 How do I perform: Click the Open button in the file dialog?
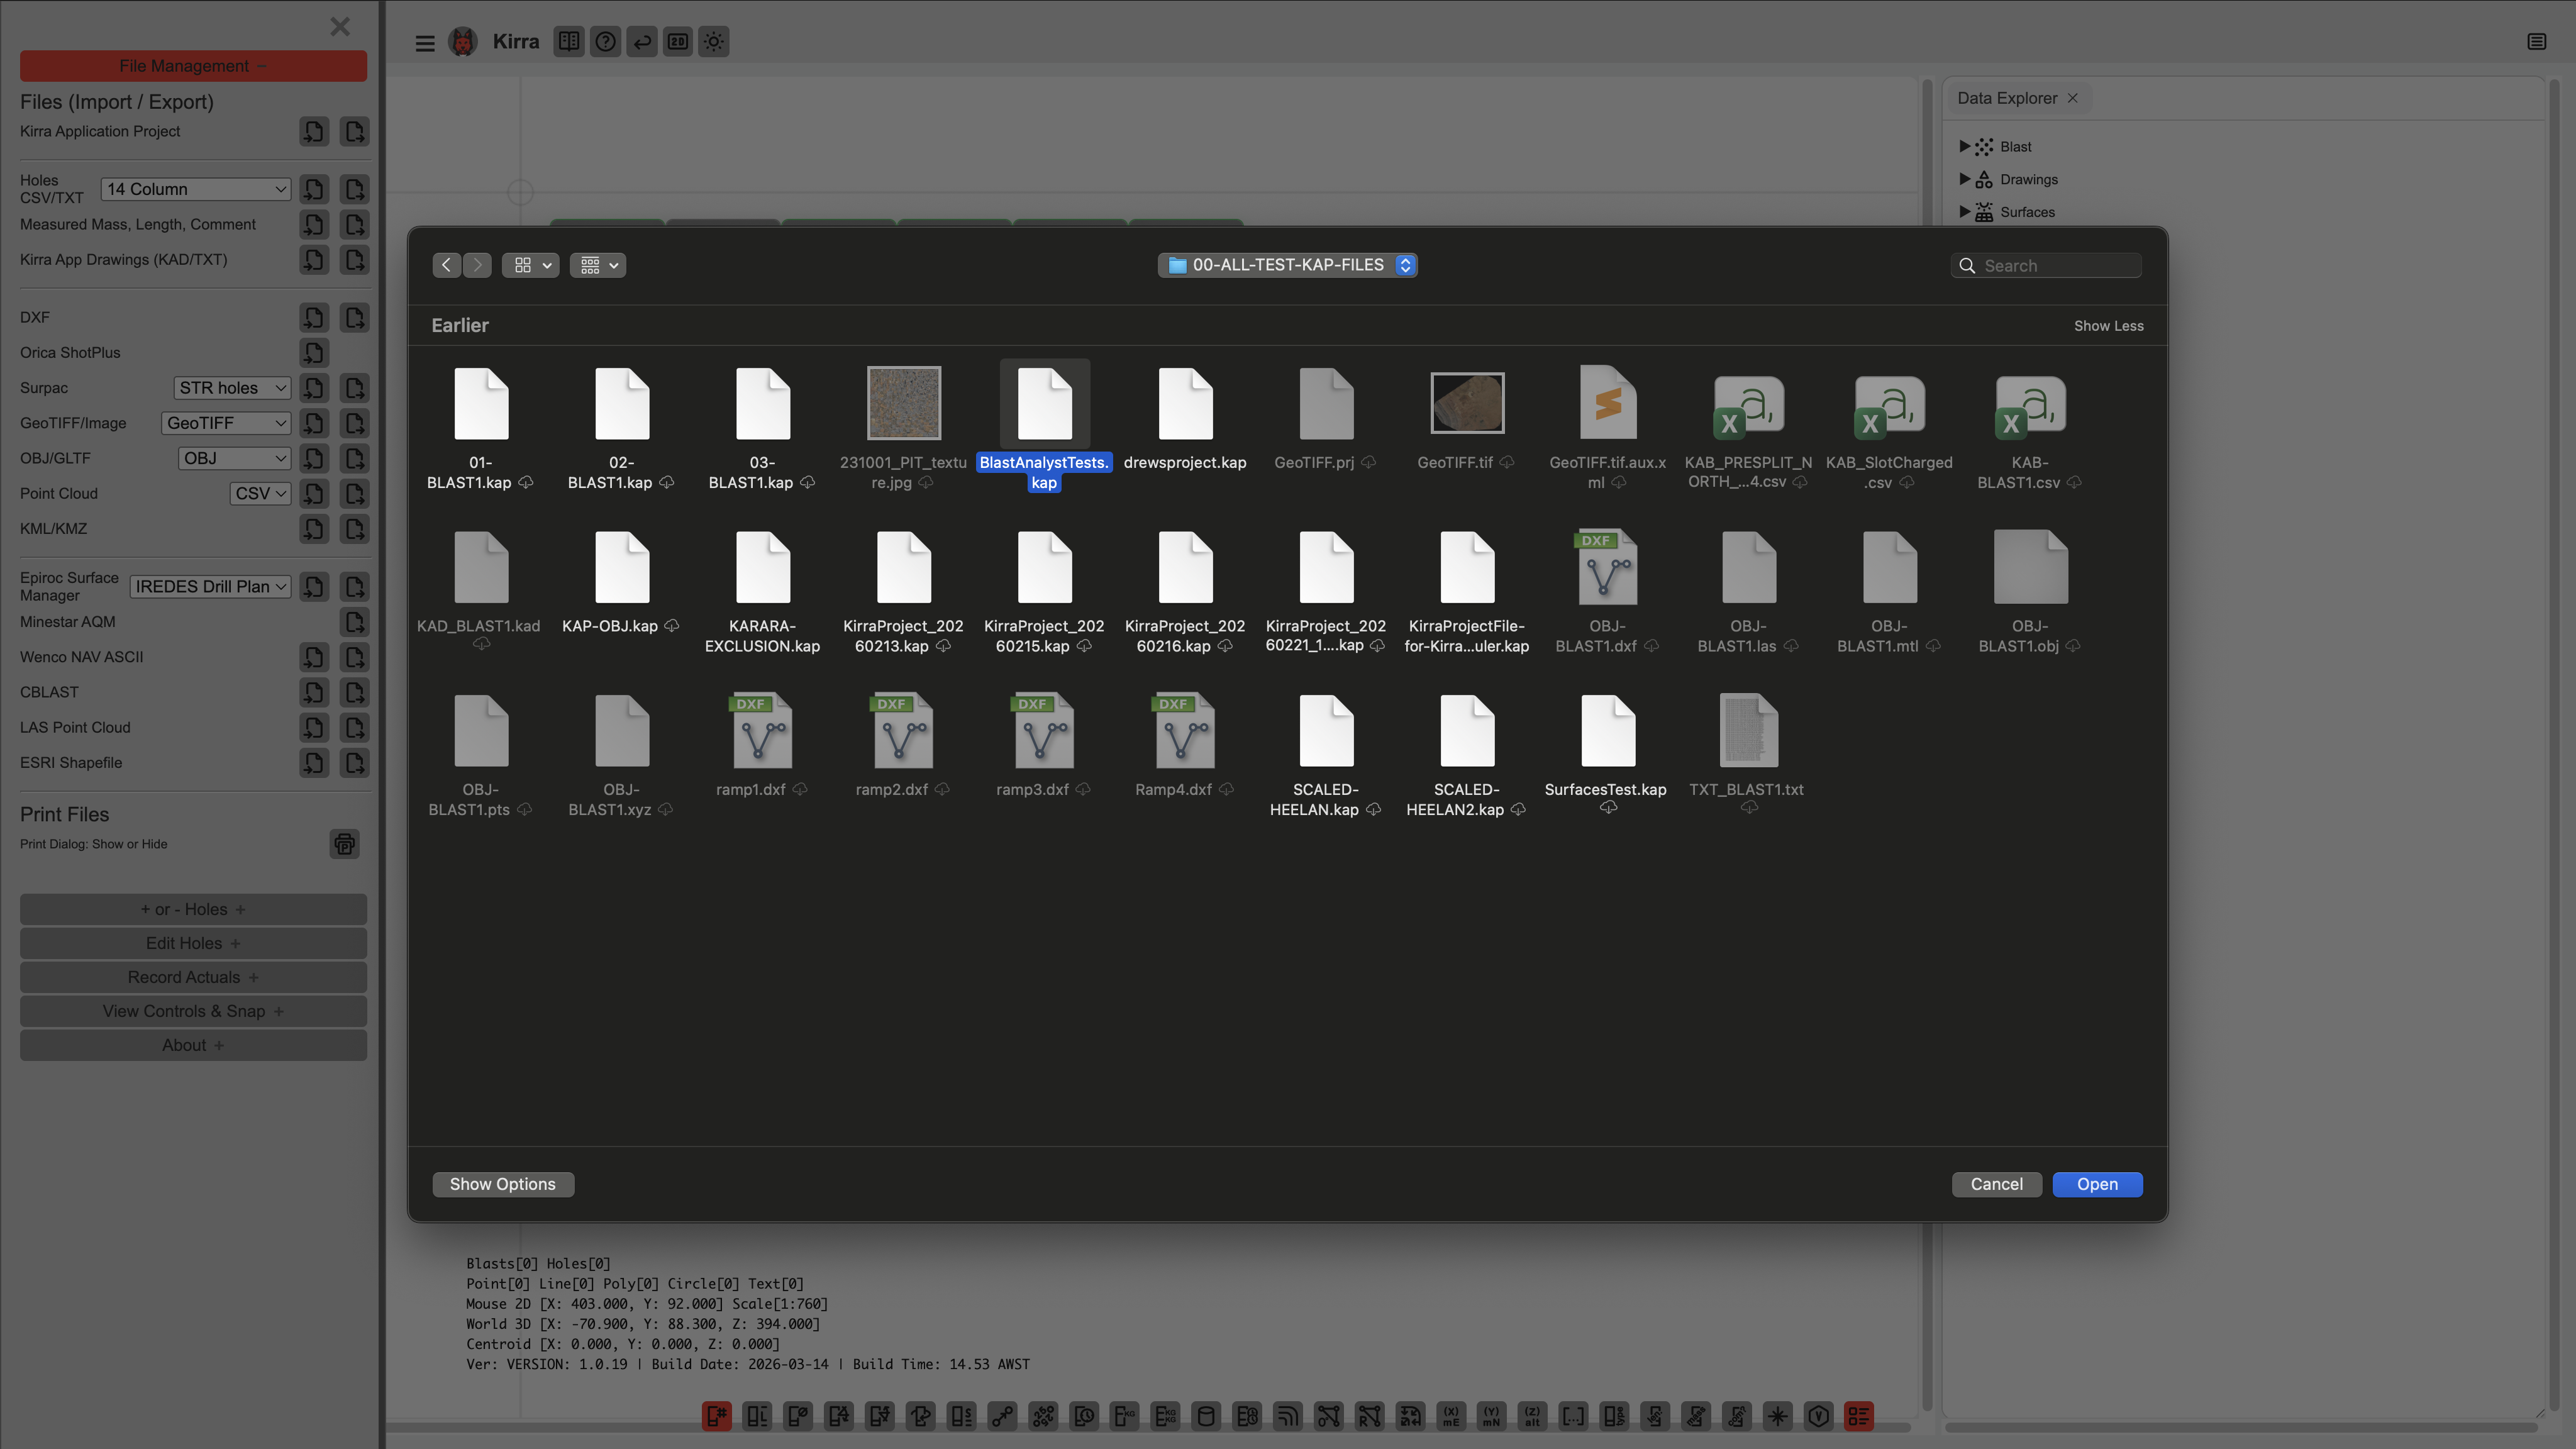click(x=2097, y=1184)
